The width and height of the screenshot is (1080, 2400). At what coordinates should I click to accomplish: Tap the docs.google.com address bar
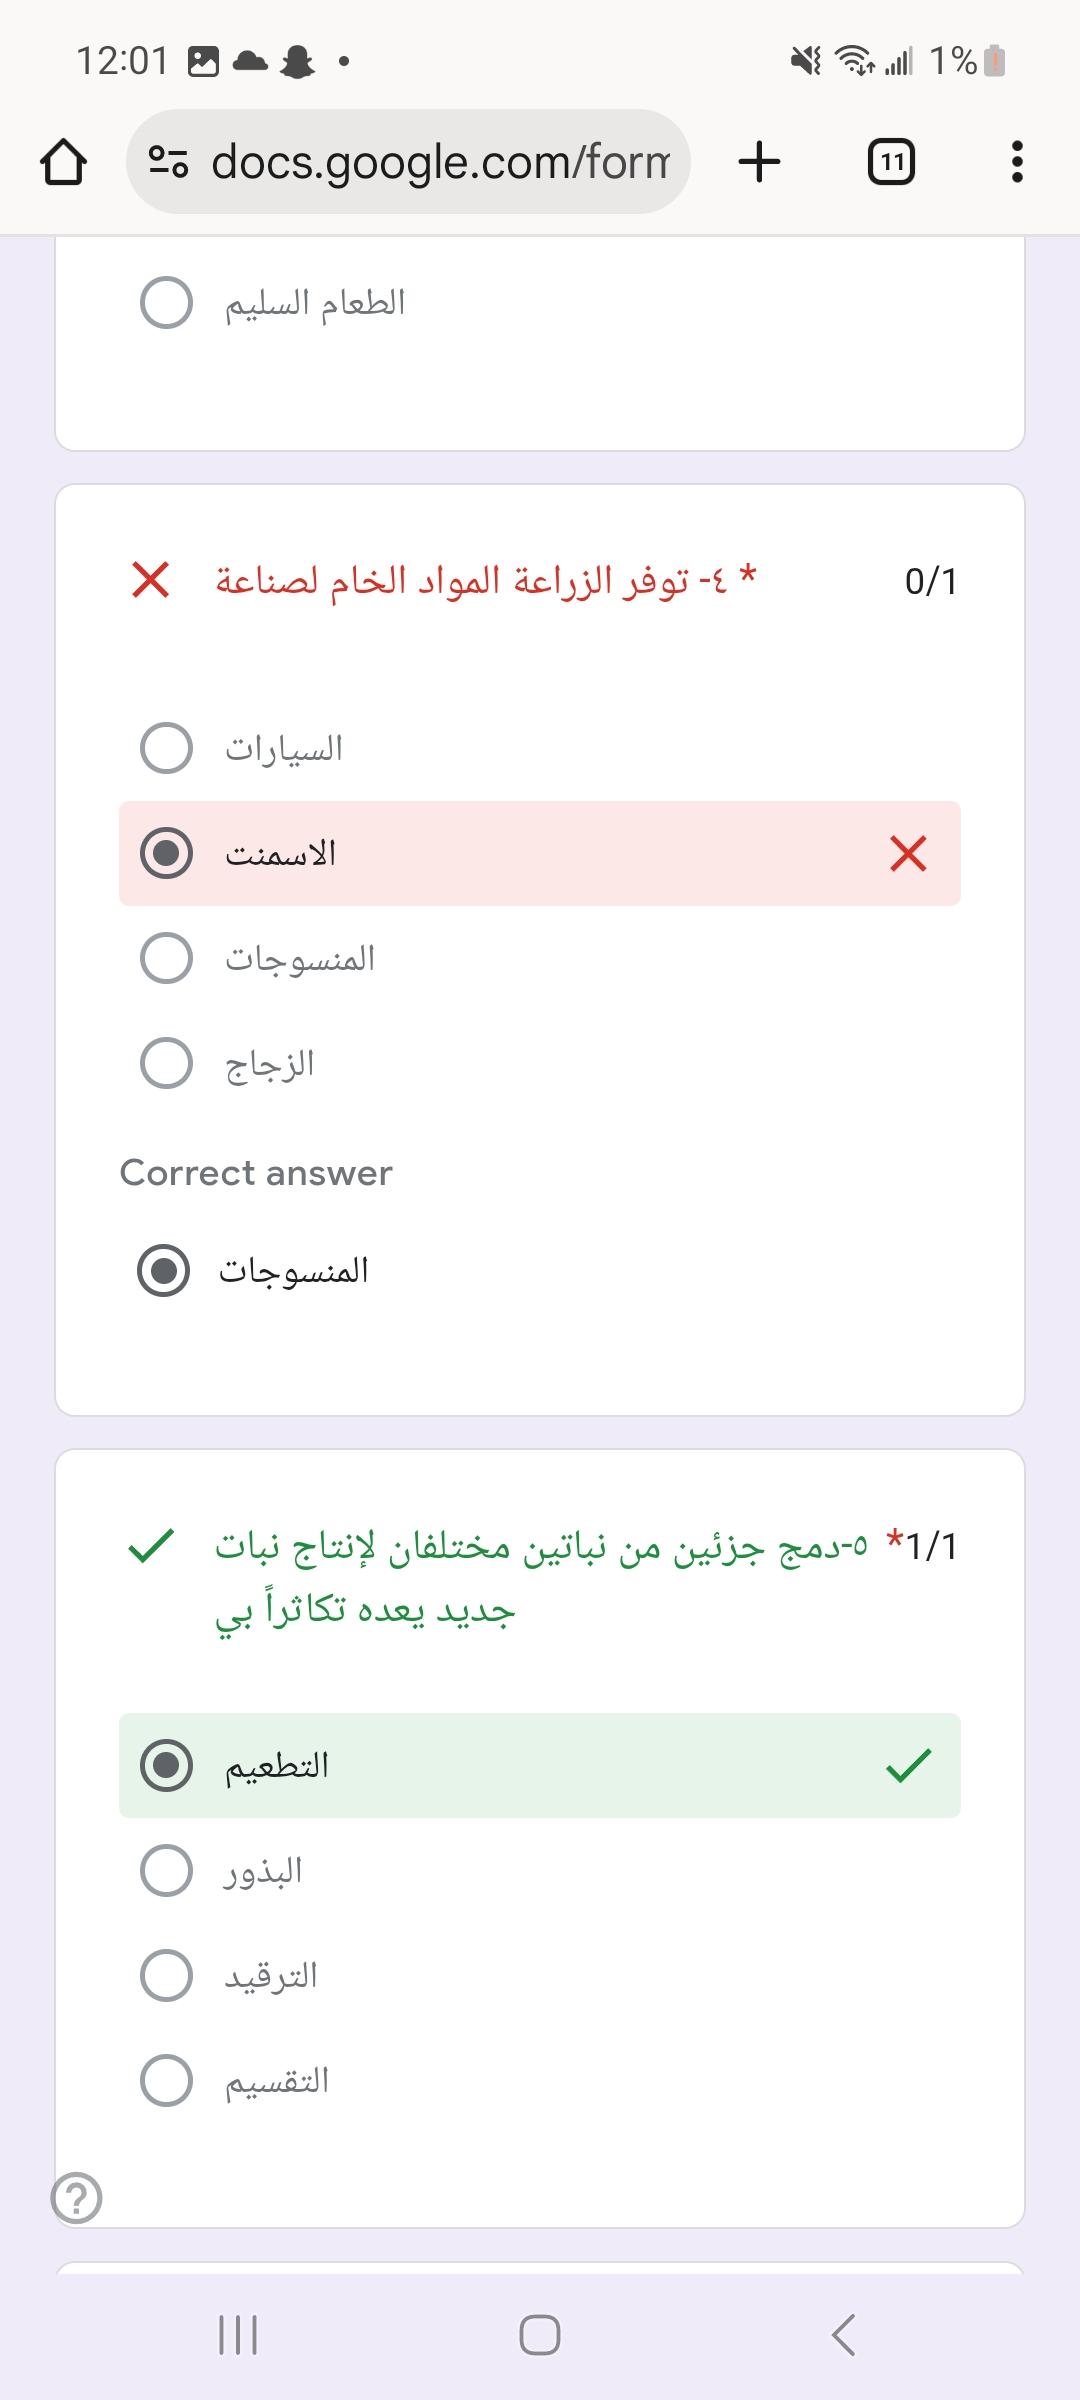point(440,162)
